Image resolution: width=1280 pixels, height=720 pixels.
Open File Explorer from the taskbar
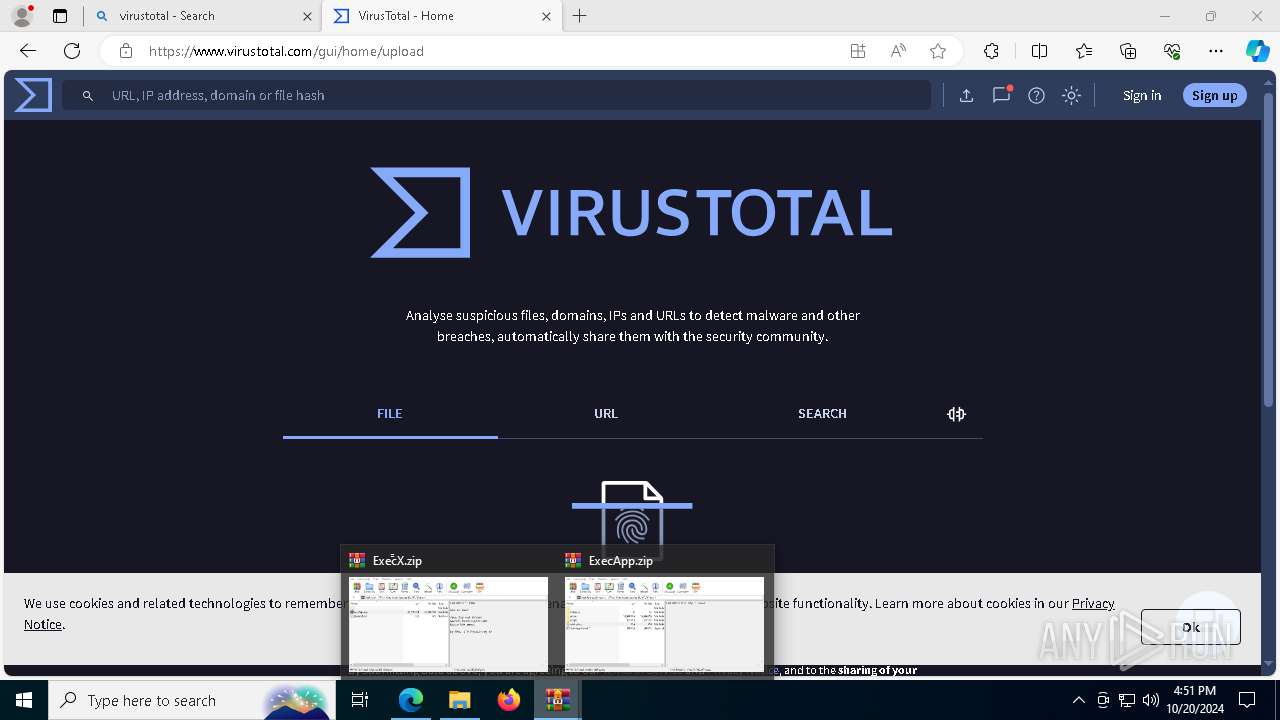point(459,700)
